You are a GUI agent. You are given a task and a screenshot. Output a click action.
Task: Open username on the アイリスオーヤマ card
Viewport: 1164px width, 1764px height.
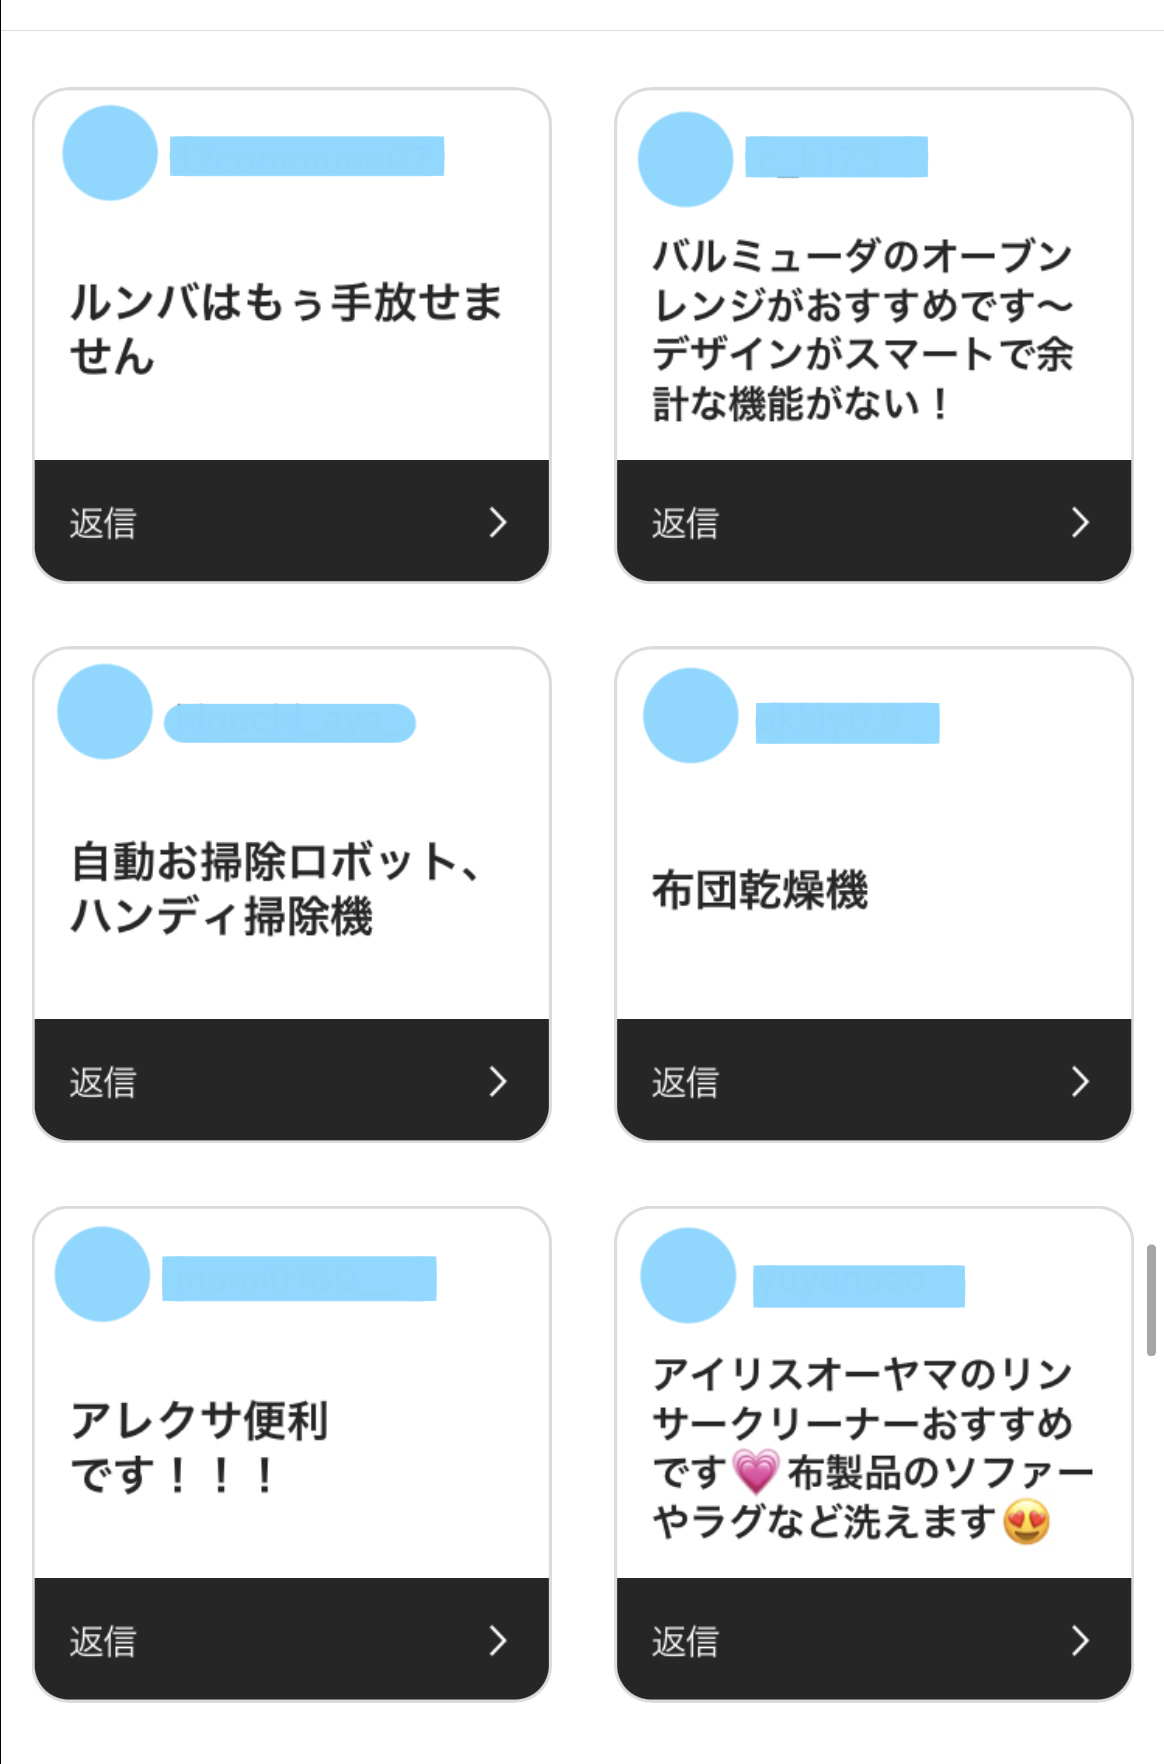[x=858, y=1285]
